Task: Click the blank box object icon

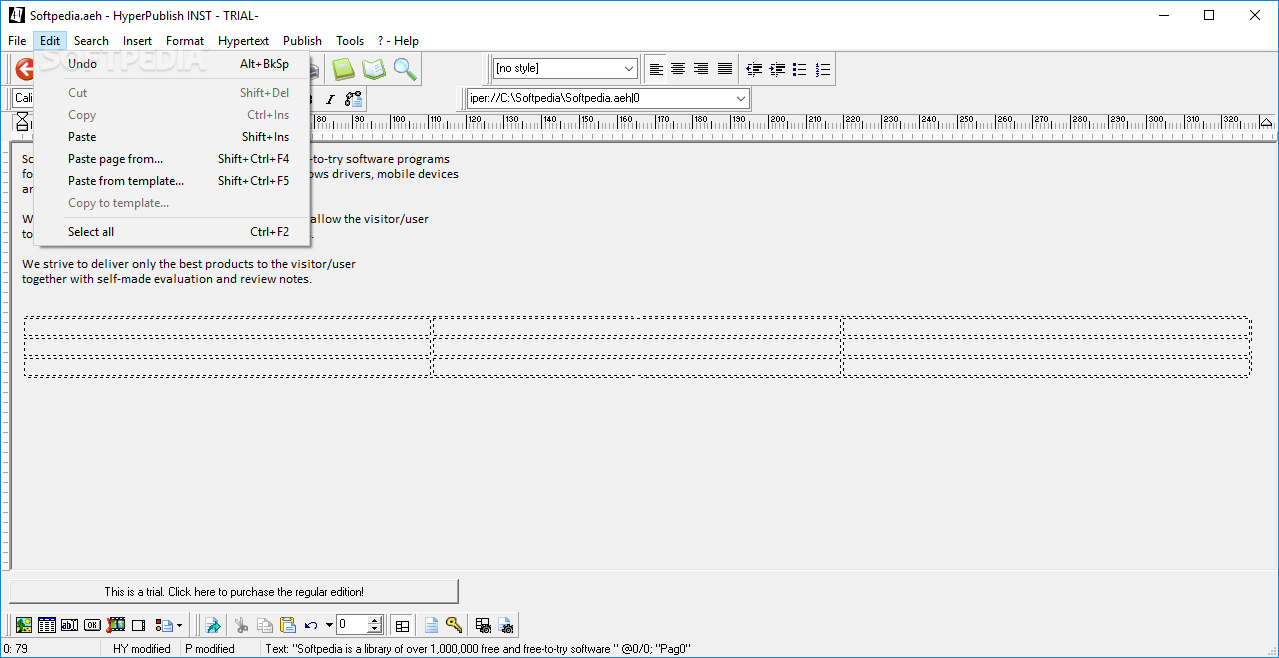Action: click(139, 625)
